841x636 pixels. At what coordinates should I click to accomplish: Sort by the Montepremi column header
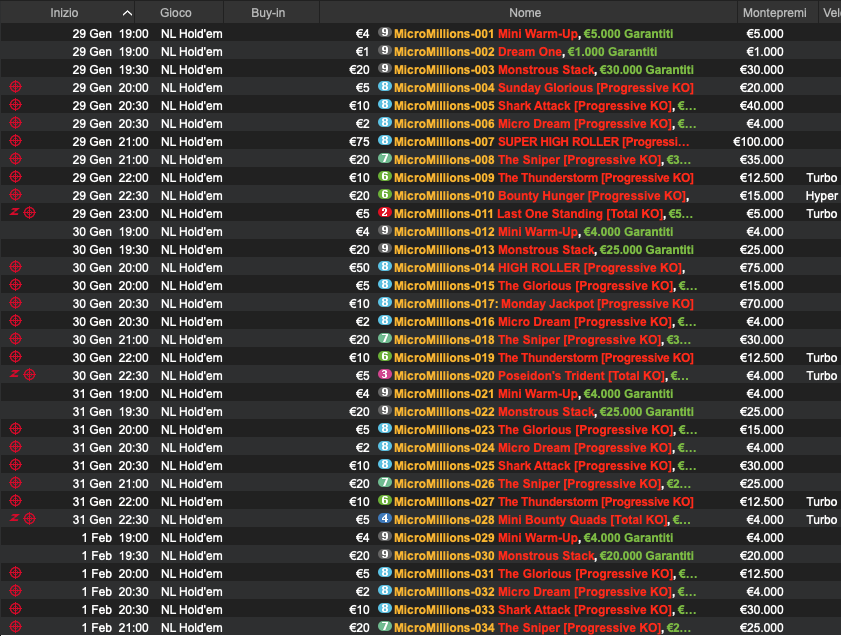(774, 13)
